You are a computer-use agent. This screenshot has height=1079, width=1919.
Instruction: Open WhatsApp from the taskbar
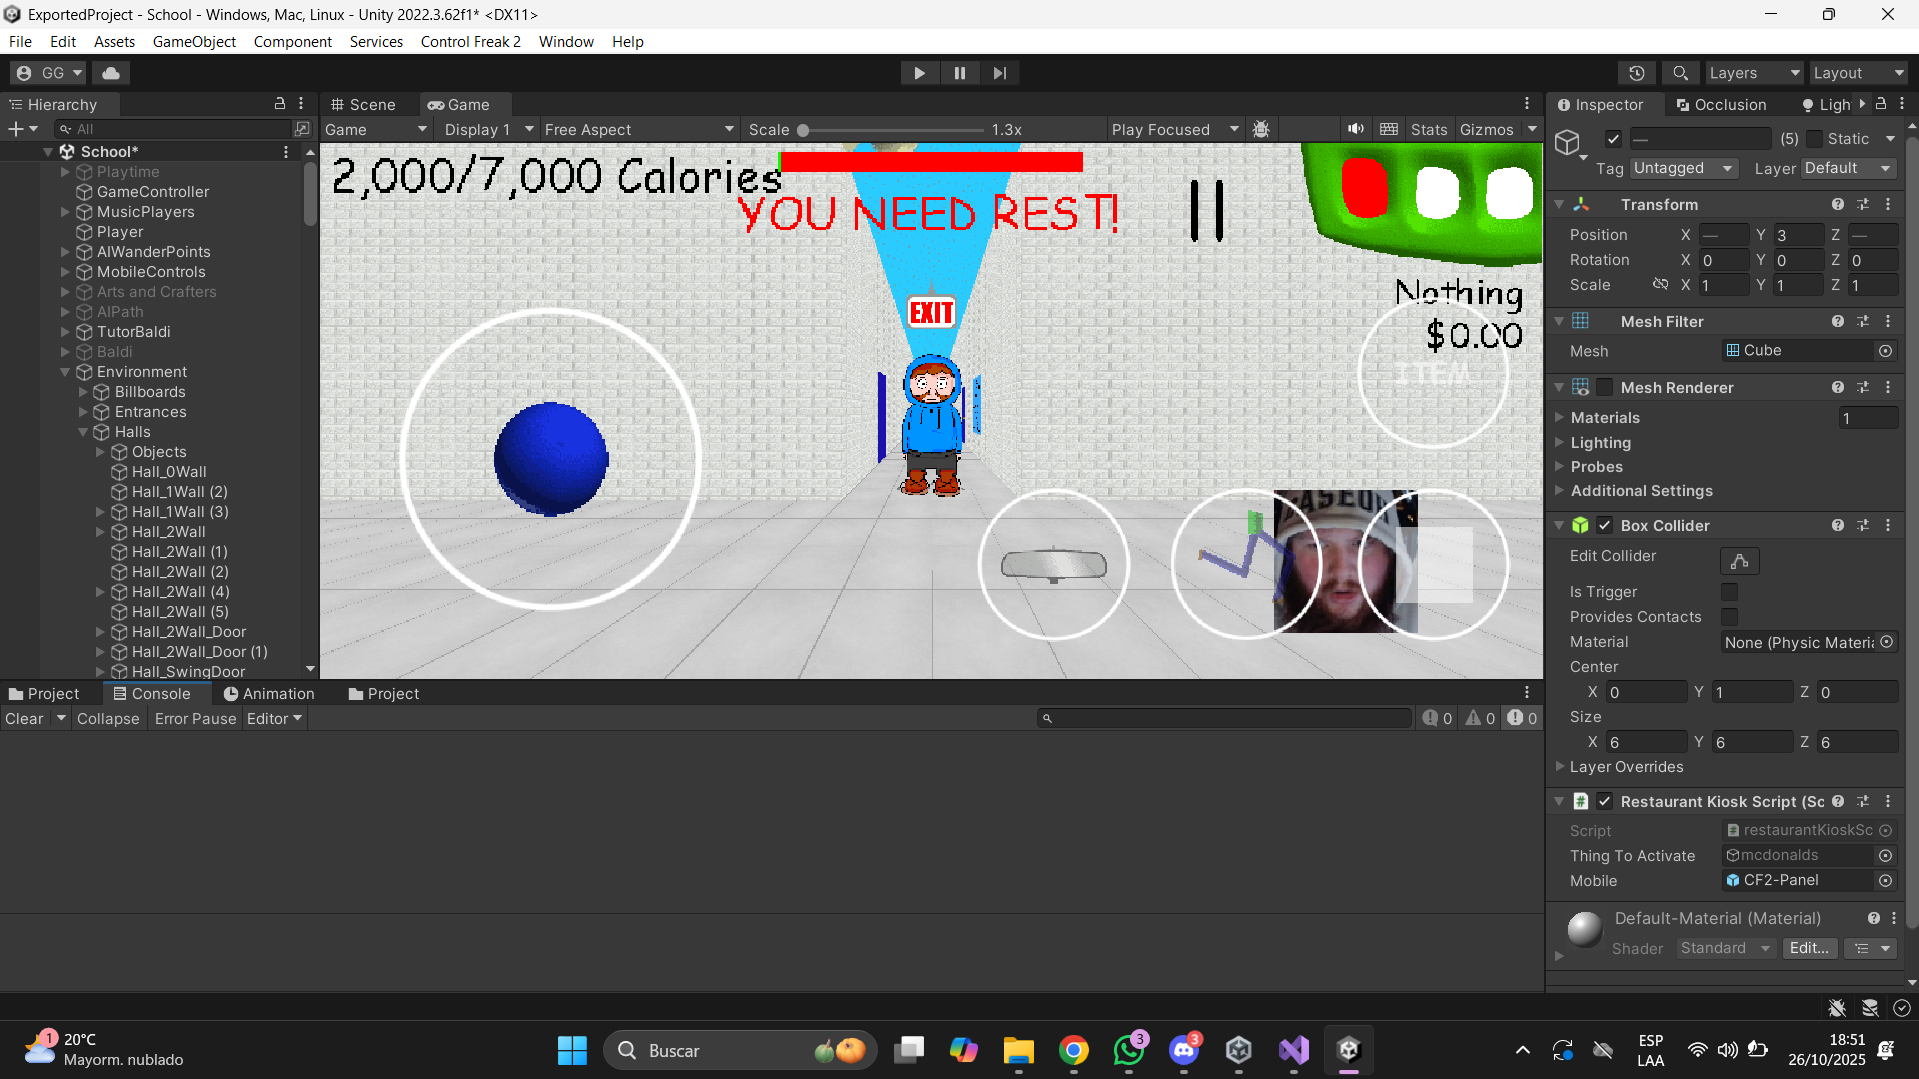1129,1050
